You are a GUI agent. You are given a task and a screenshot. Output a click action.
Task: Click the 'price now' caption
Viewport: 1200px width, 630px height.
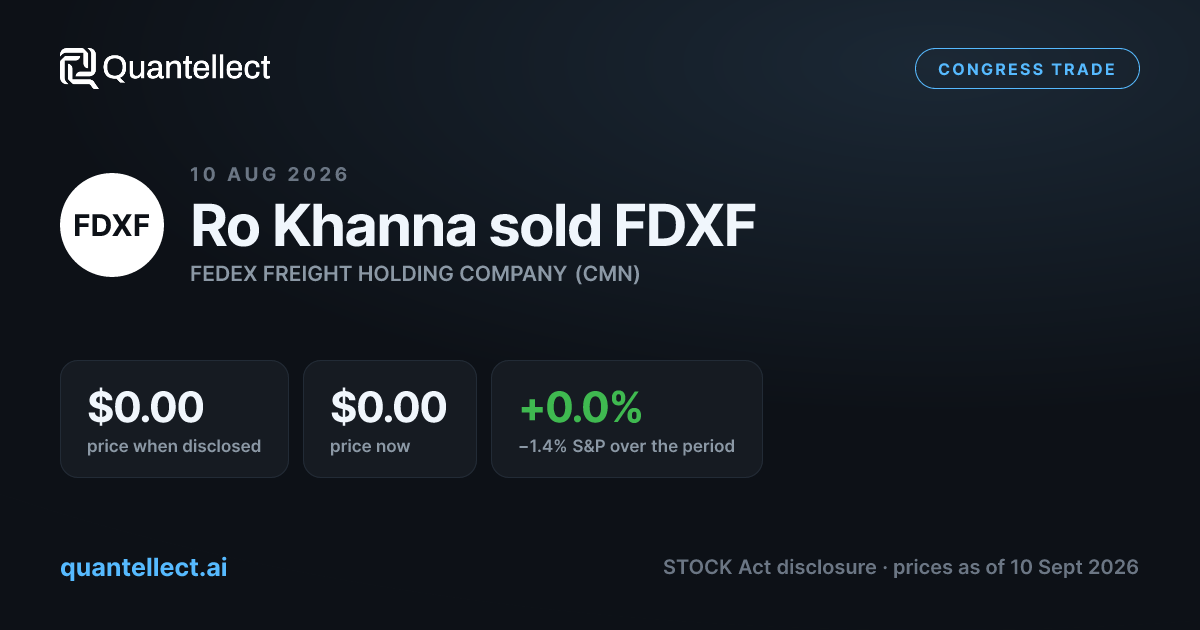[x=370, y=446]
